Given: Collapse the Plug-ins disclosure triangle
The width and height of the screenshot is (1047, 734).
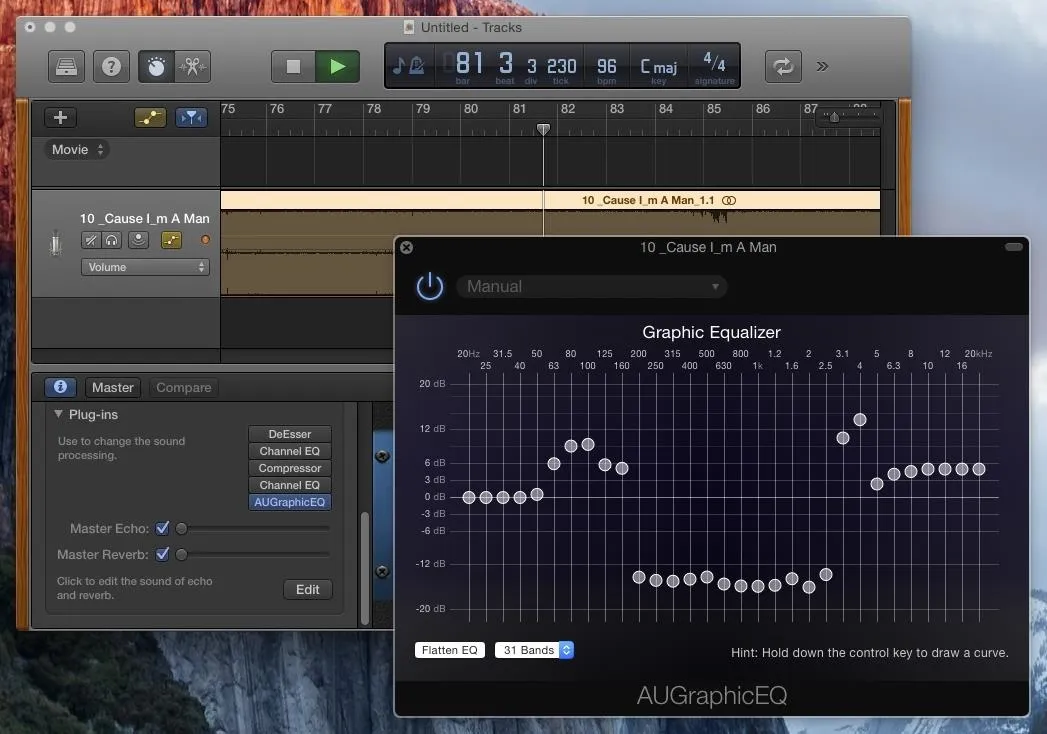Looking at the screenshot, I should tap(58, 414).
